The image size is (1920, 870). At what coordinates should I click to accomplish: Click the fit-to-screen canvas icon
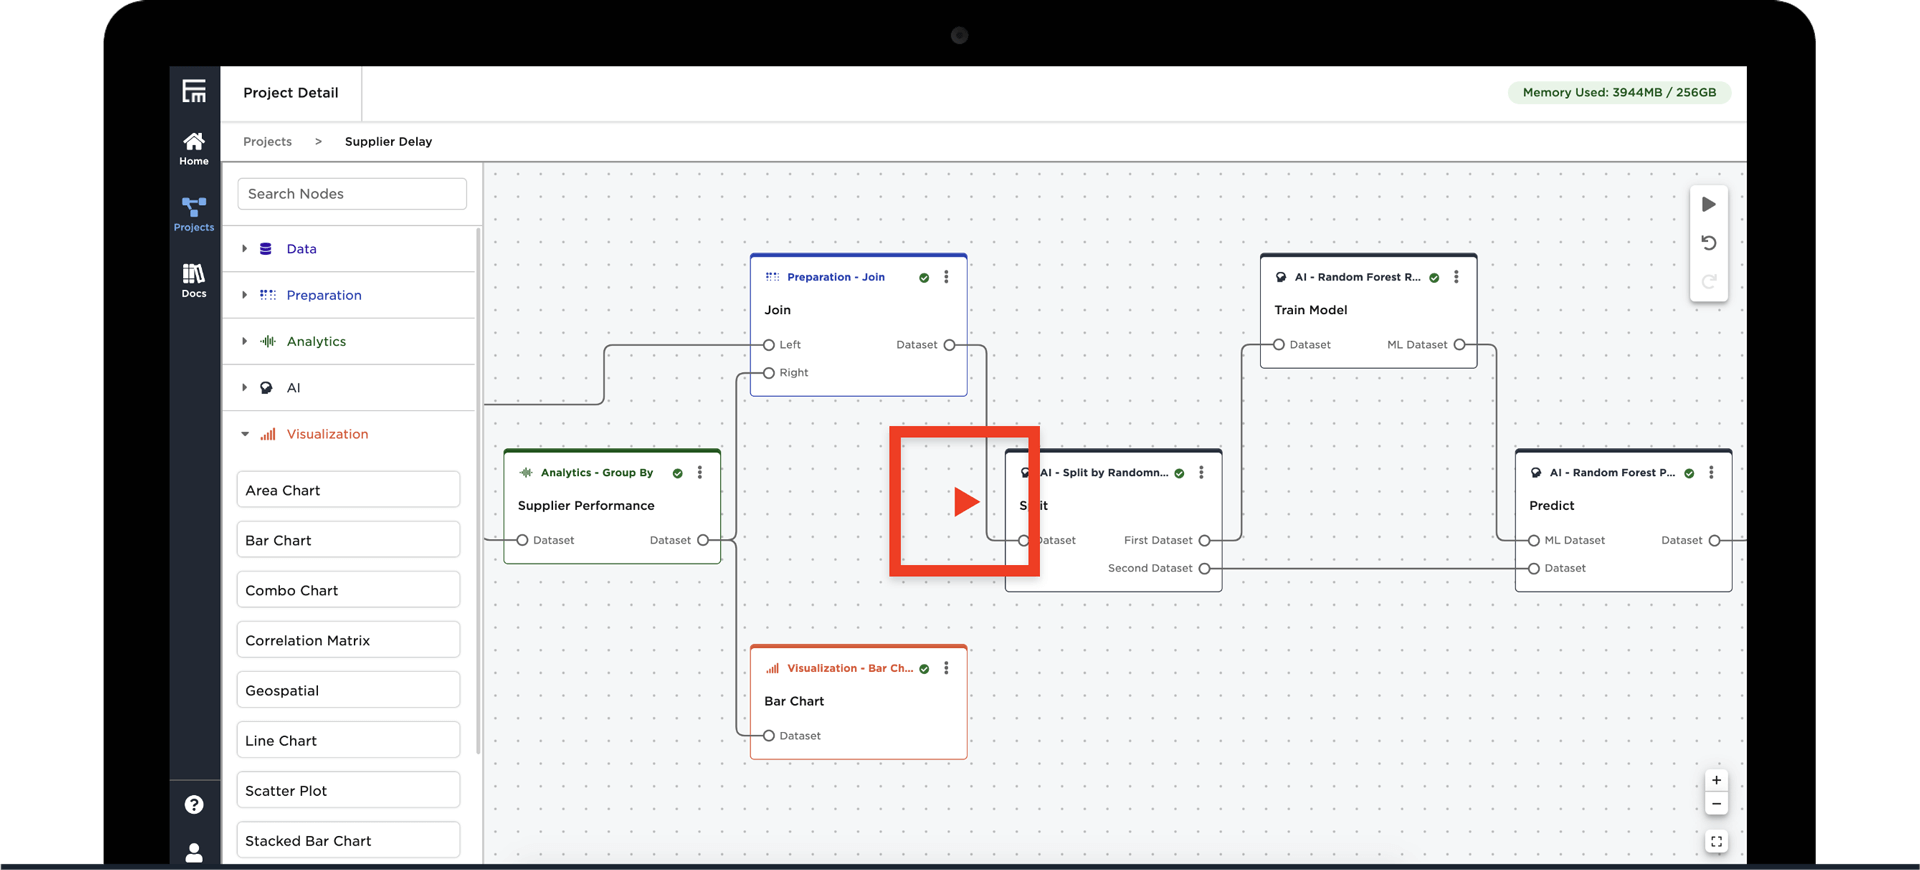point(1716,842)
